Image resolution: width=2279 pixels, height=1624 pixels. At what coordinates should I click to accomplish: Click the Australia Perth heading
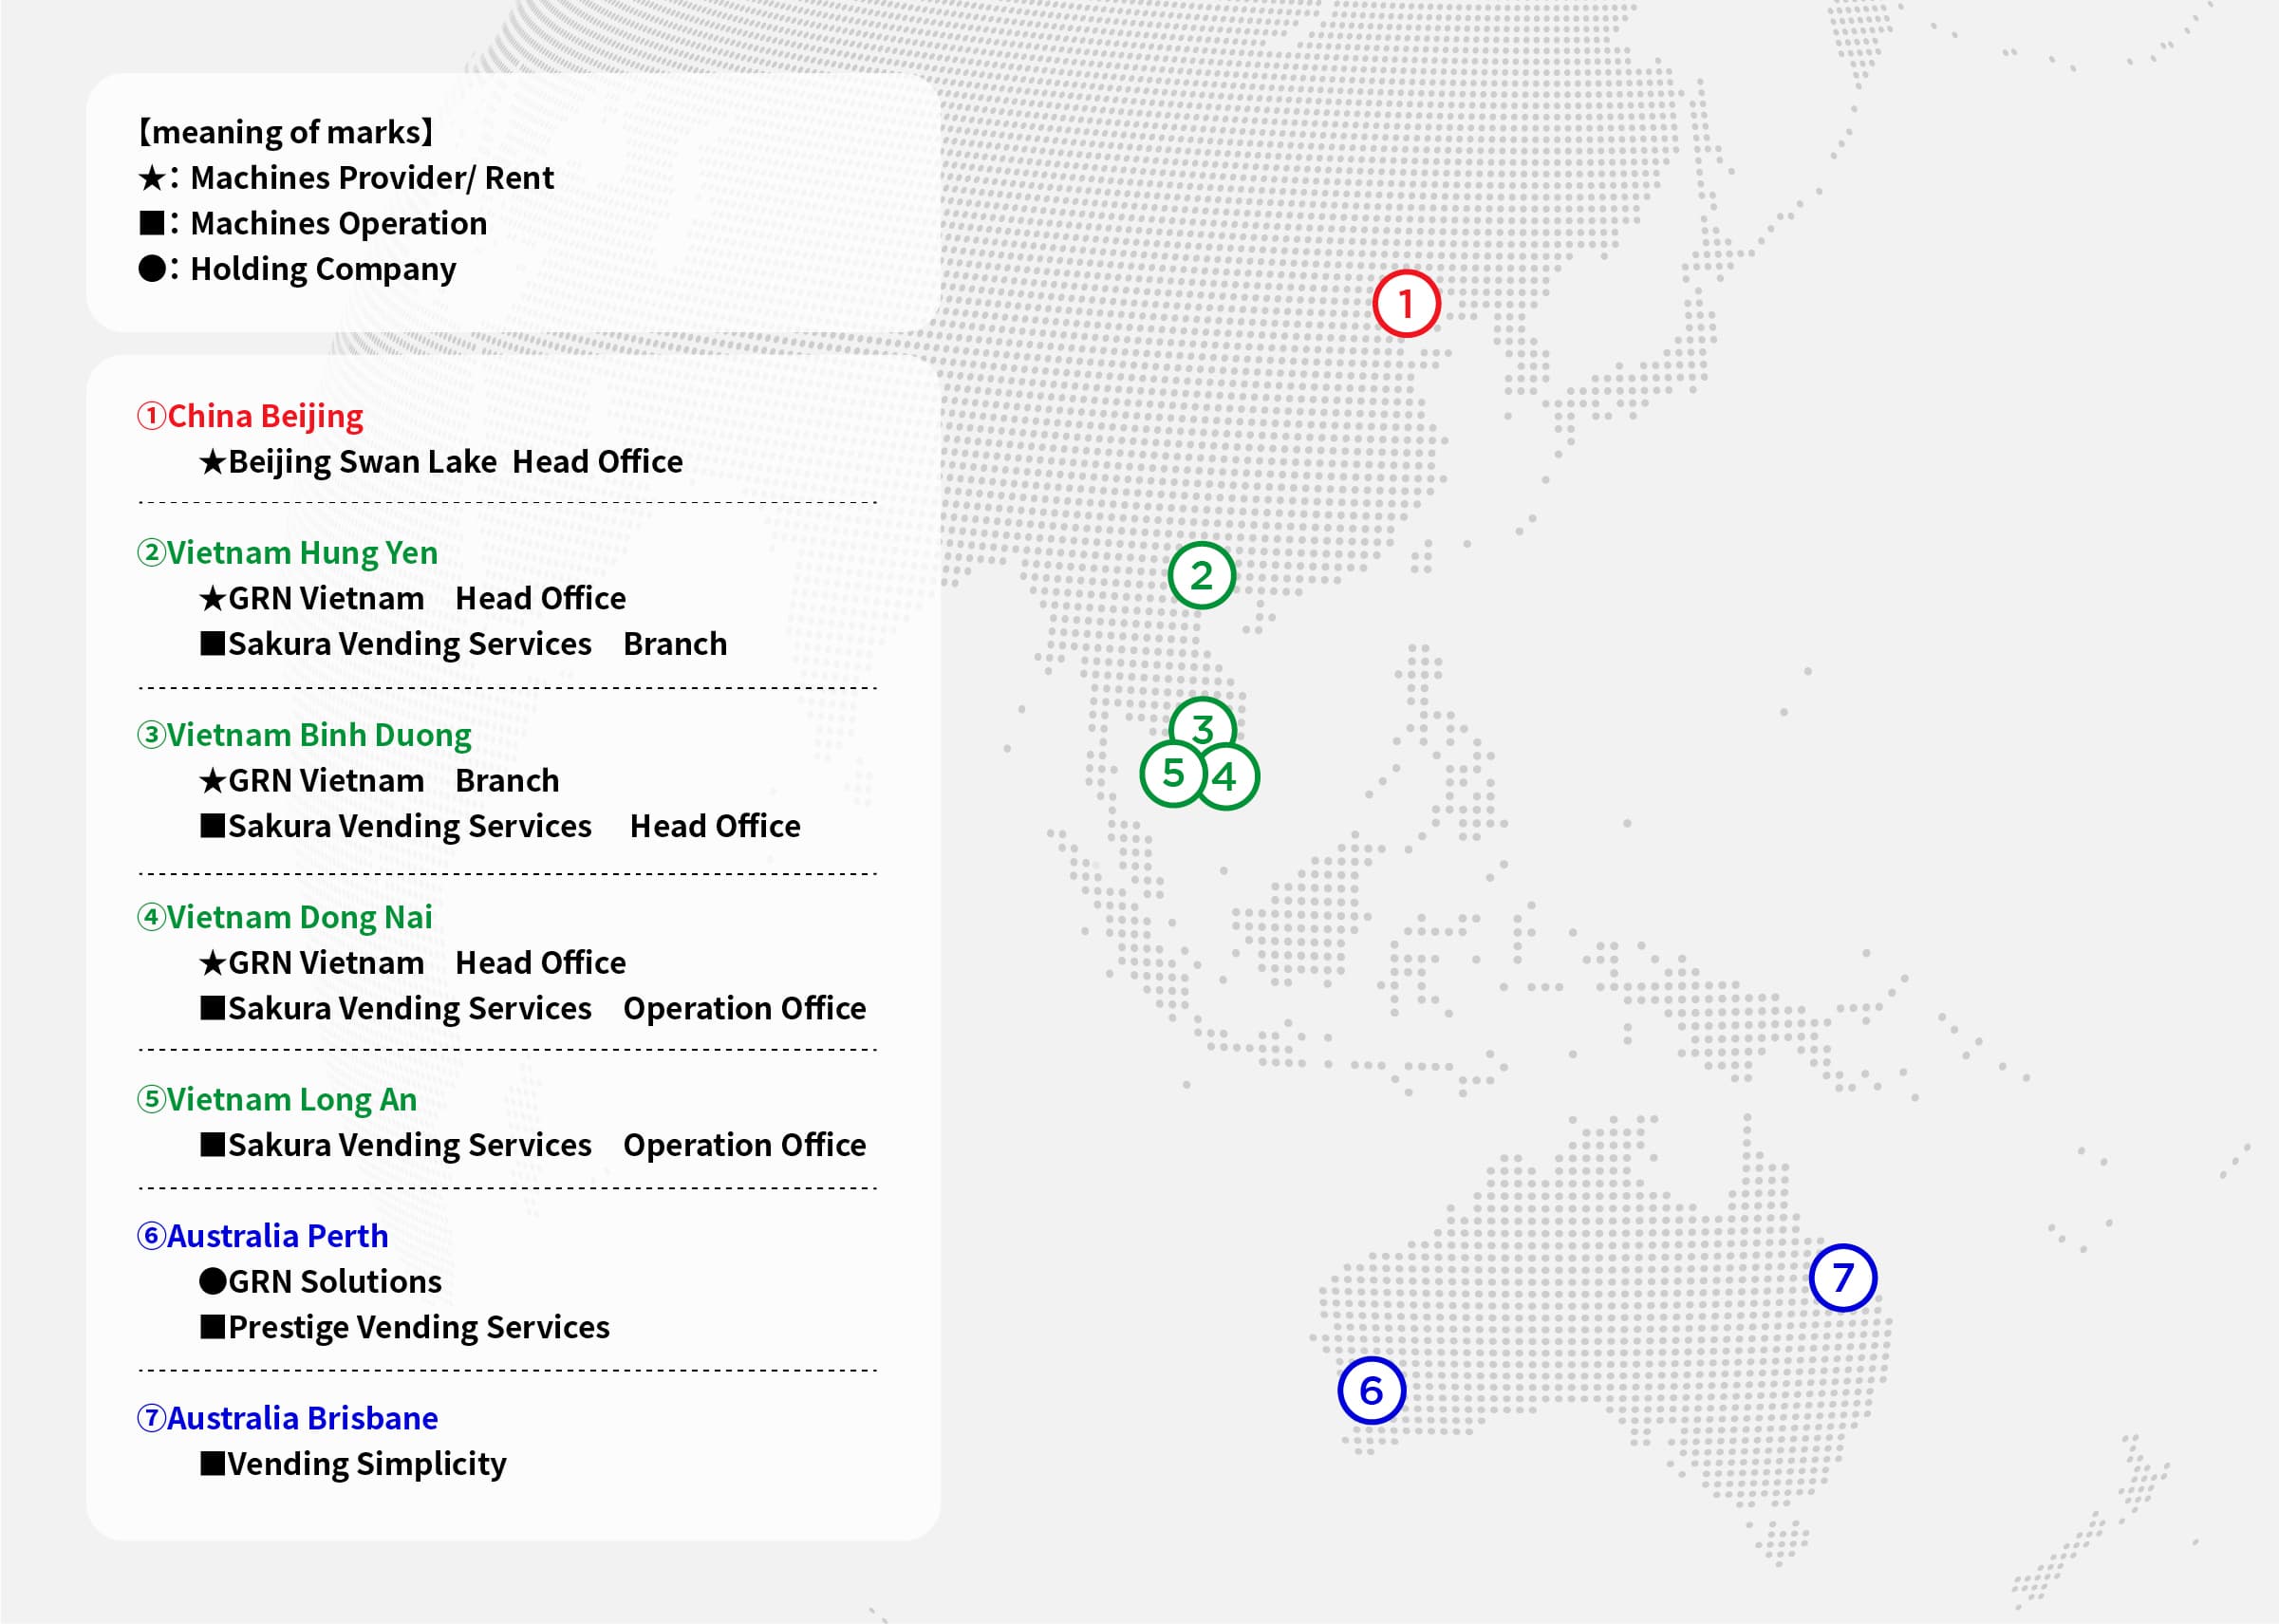click(263, 1236)
